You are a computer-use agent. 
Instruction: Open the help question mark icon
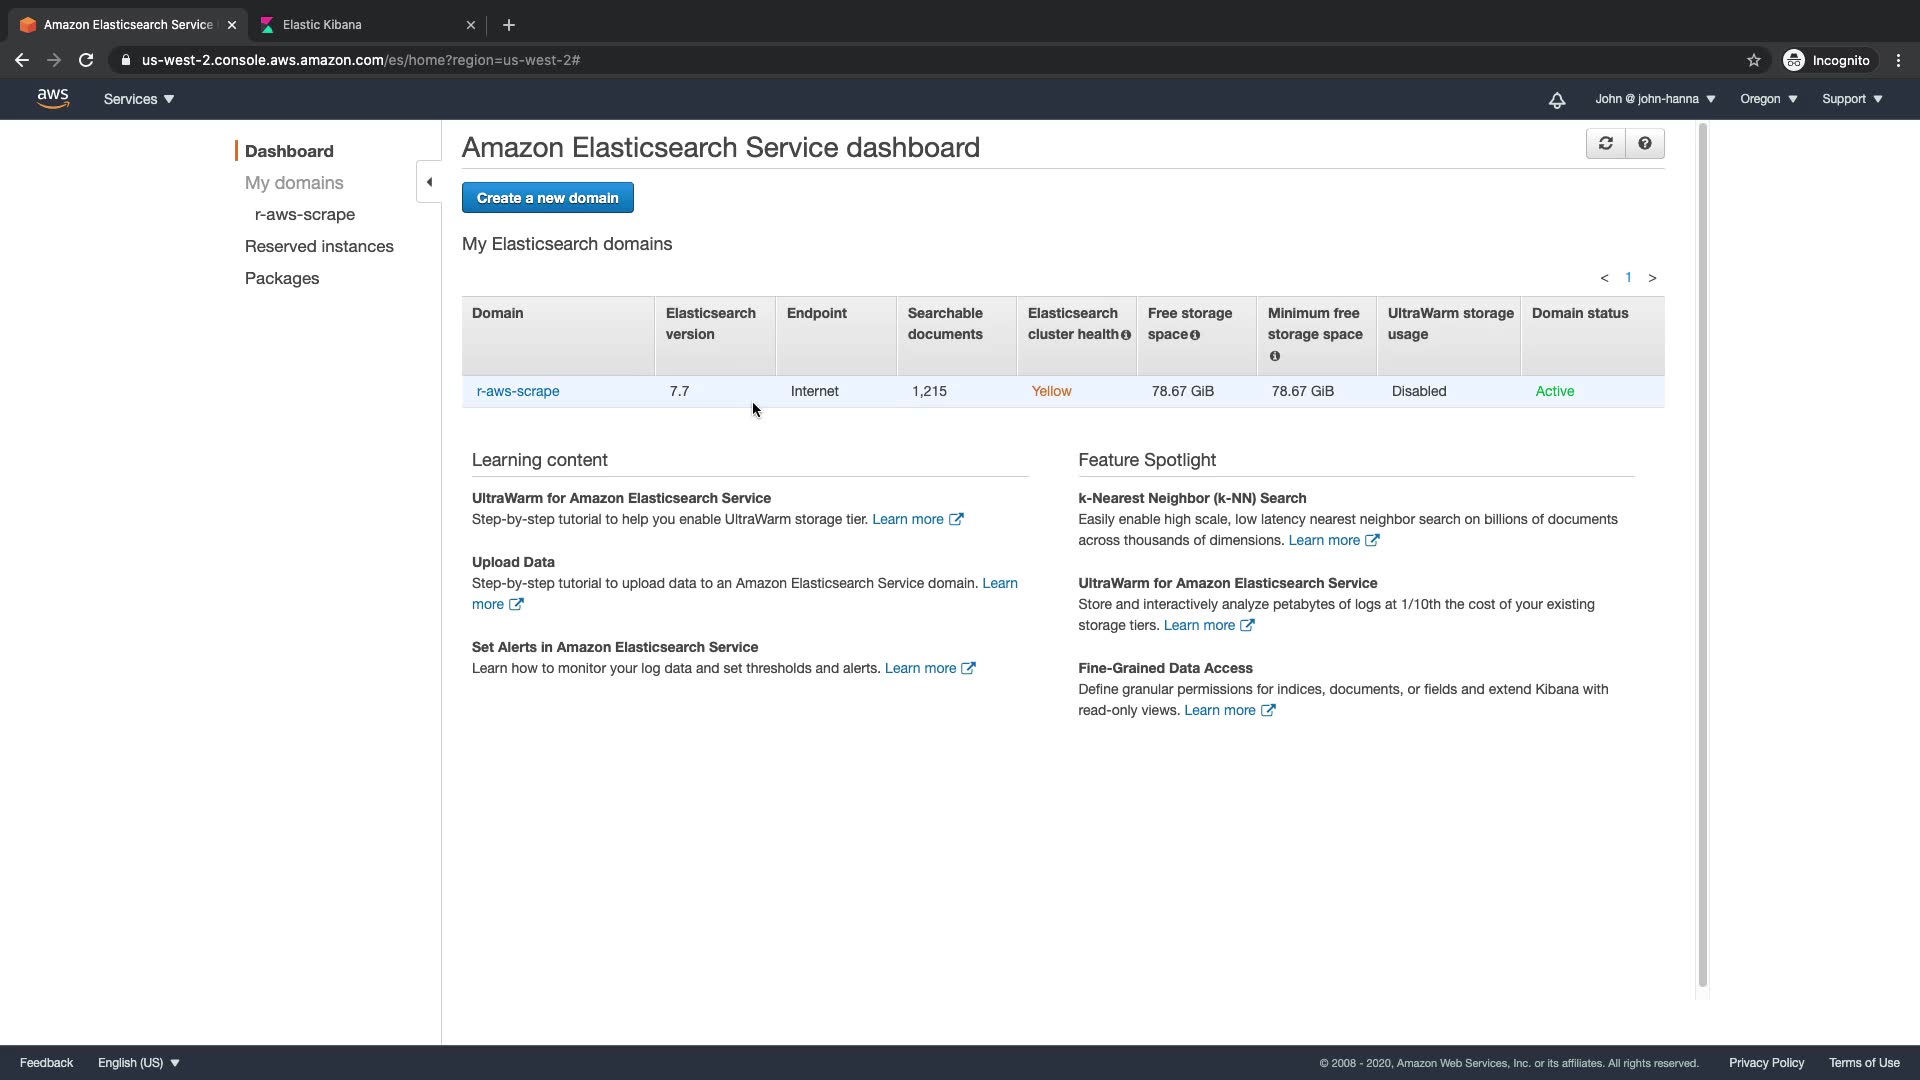(x=1645, y=144)
